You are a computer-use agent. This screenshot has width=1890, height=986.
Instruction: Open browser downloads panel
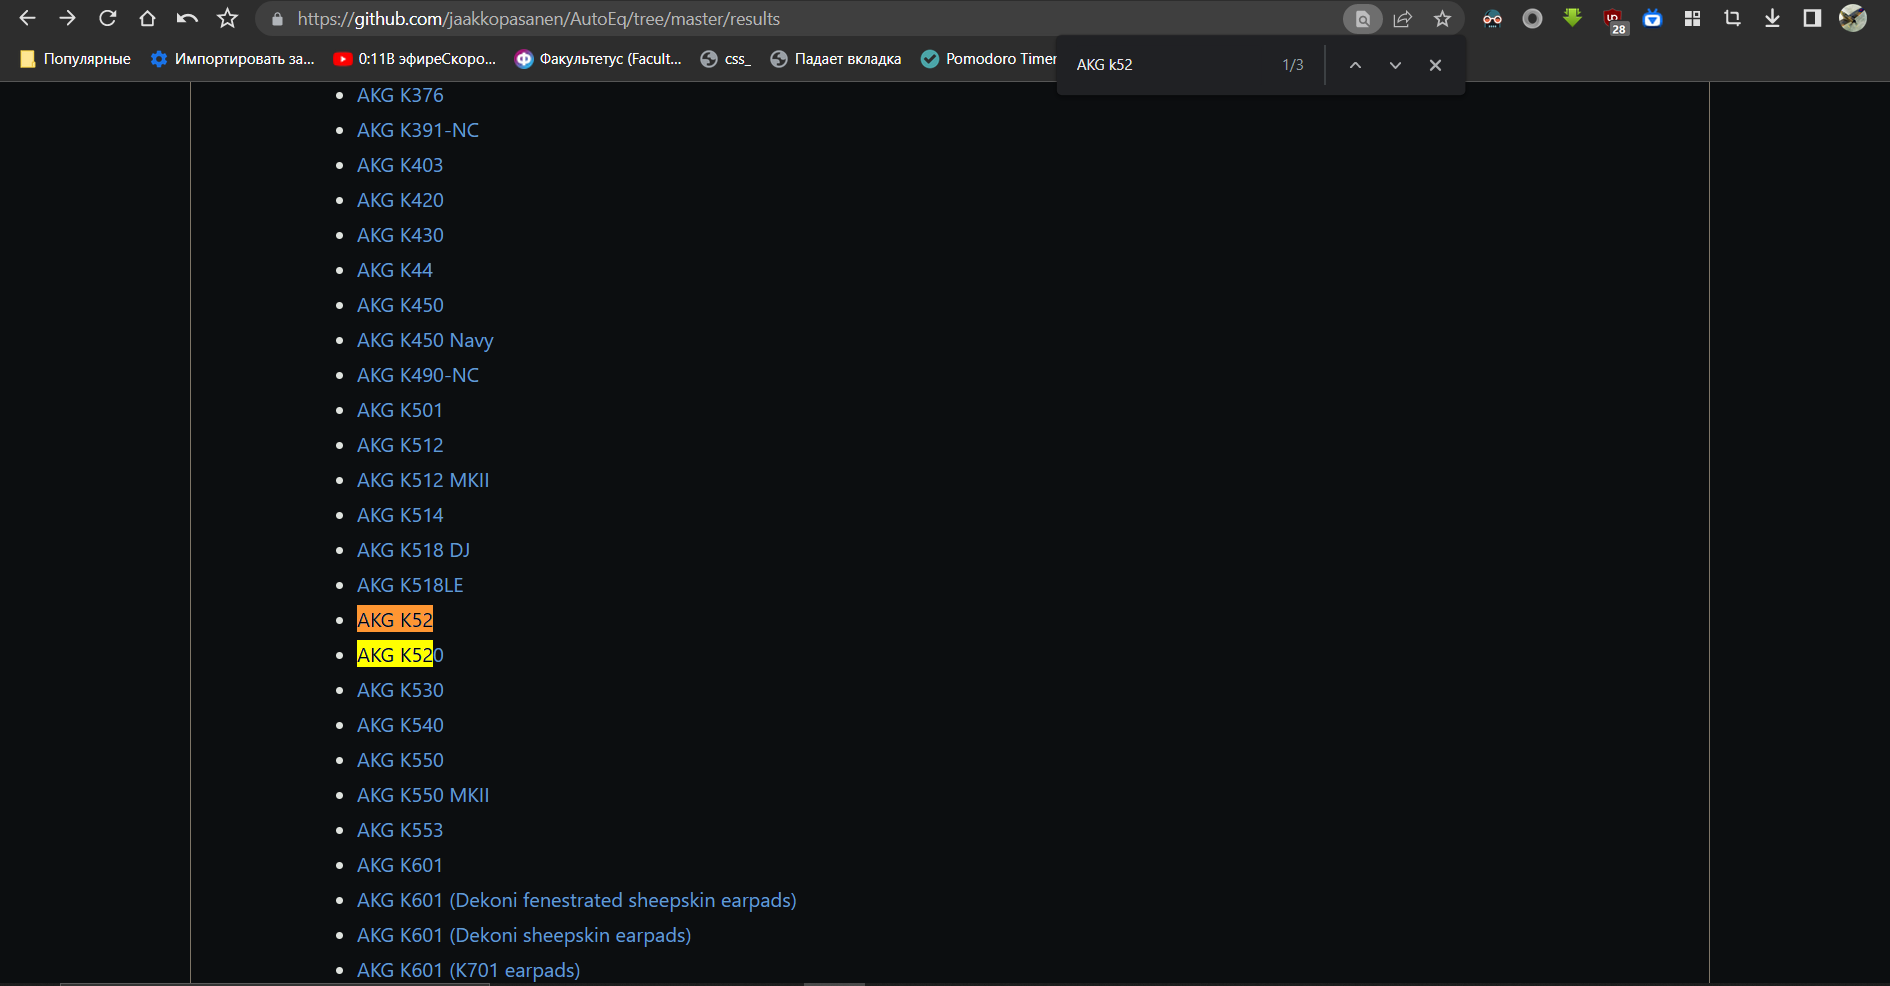coord(1772,19)
